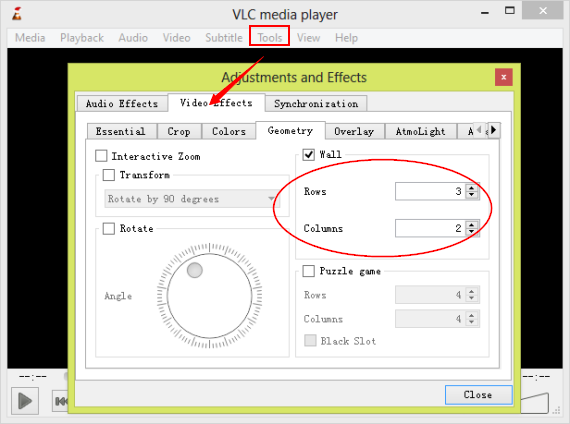Enable the Transform checkbox

tap(109, 175)
